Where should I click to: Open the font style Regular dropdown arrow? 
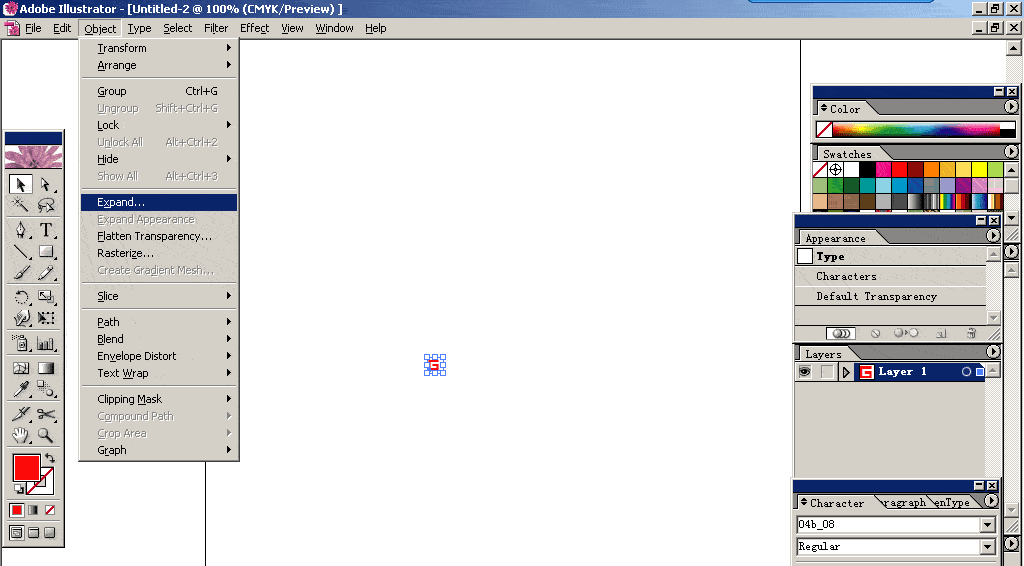tap(987, 546)
